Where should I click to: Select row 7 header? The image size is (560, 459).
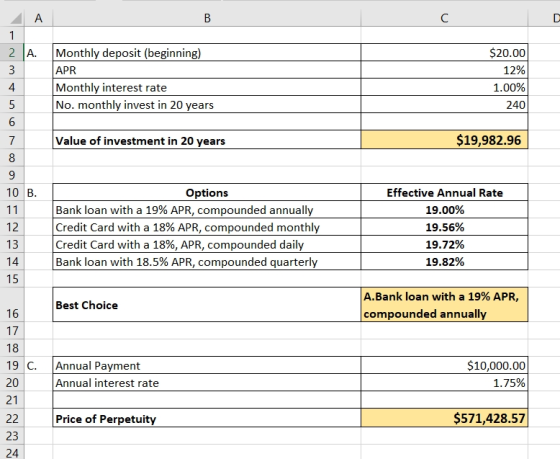point(12,140)
